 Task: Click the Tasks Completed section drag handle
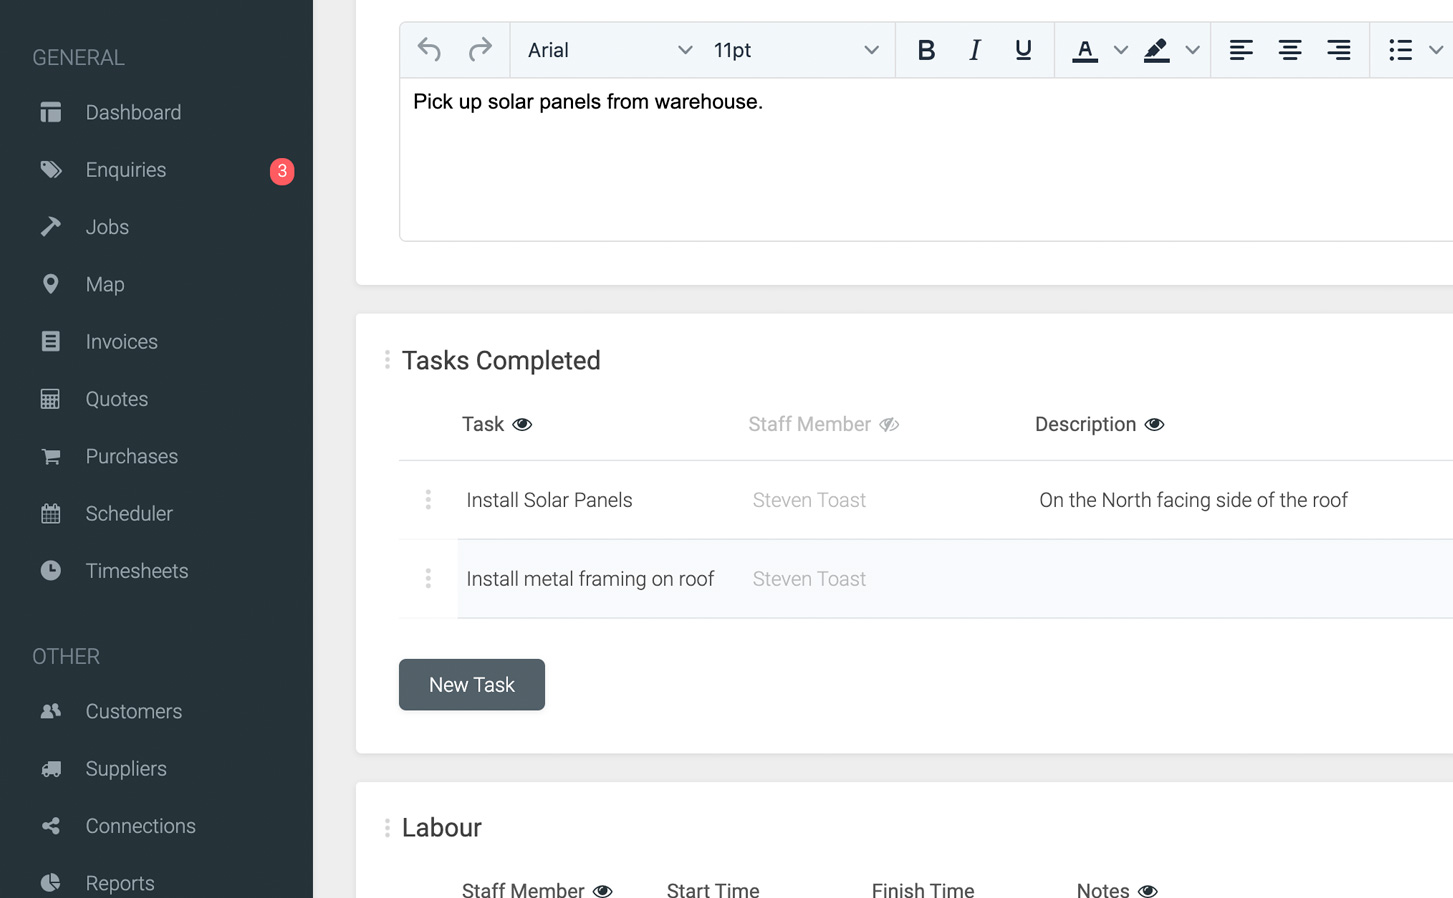(x=387, y=360)
